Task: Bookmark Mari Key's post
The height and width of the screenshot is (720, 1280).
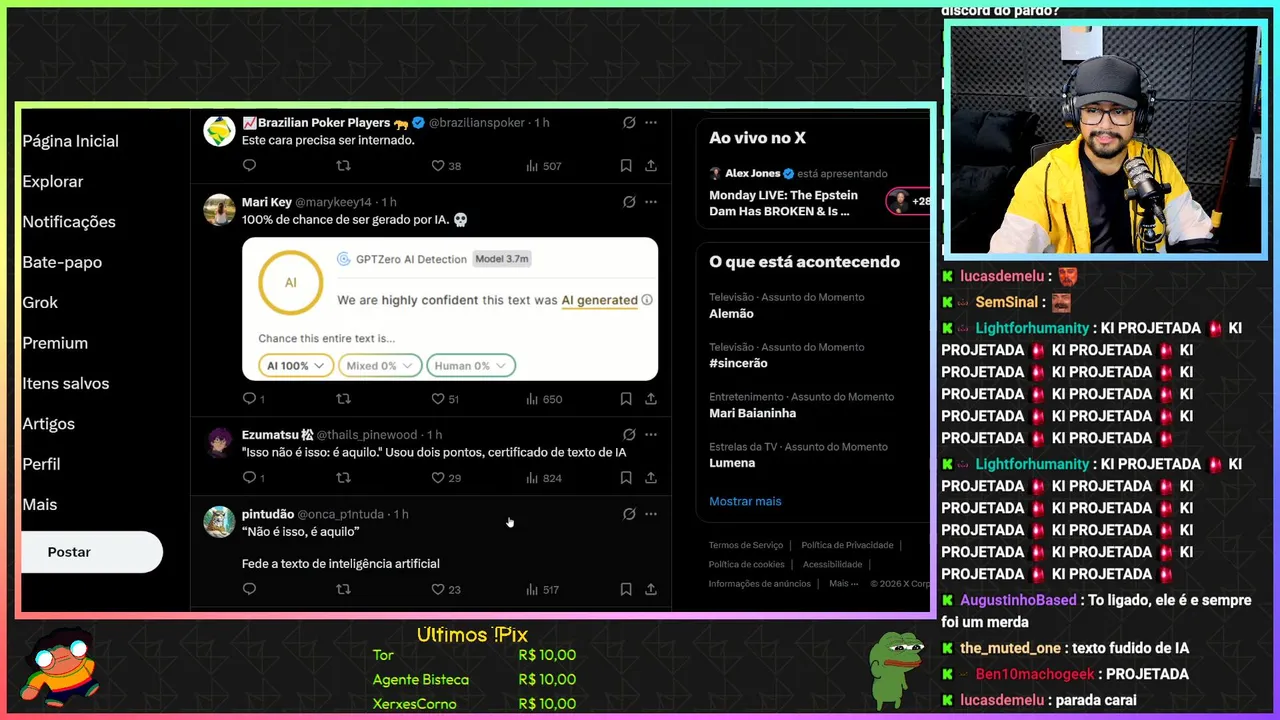Action: pos(626,399)
